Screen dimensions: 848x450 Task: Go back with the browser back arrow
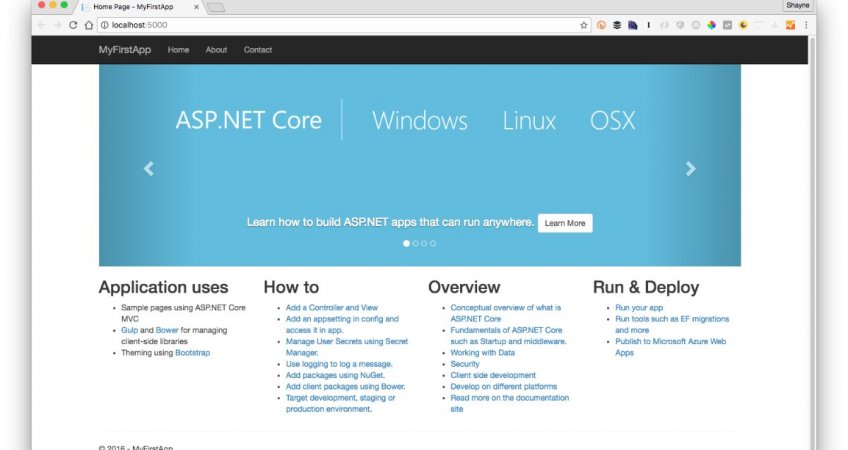coord(42,25)
